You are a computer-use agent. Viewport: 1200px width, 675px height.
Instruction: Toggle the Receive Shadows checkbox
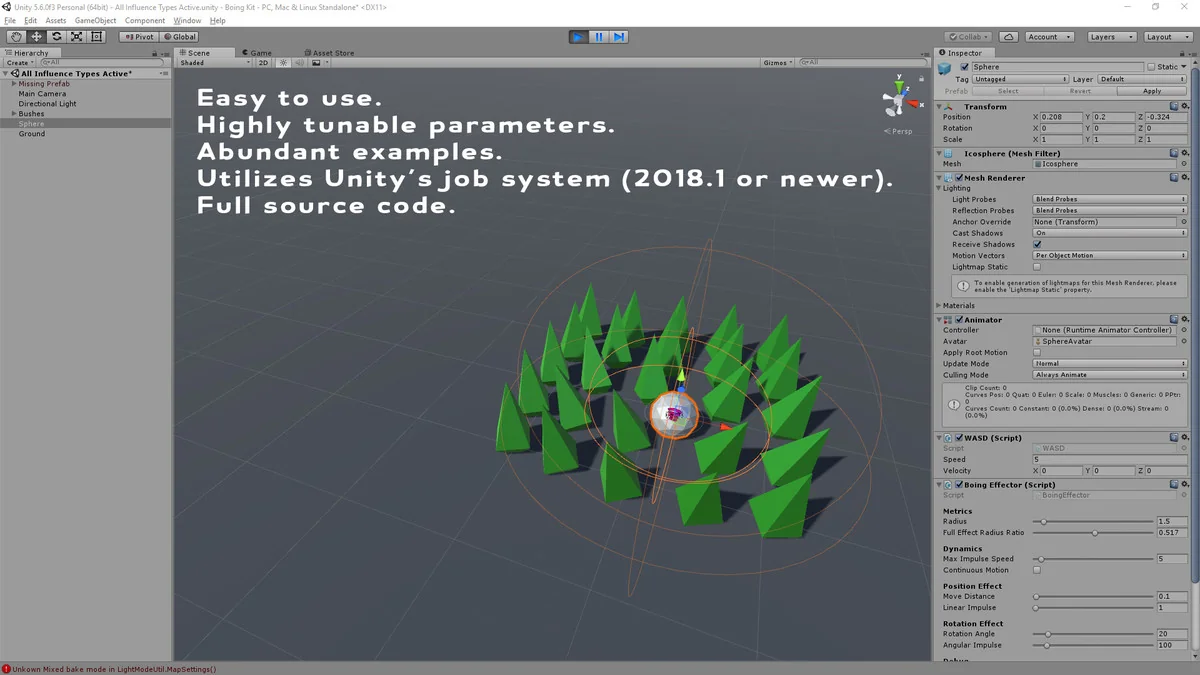pos(1037,244)
